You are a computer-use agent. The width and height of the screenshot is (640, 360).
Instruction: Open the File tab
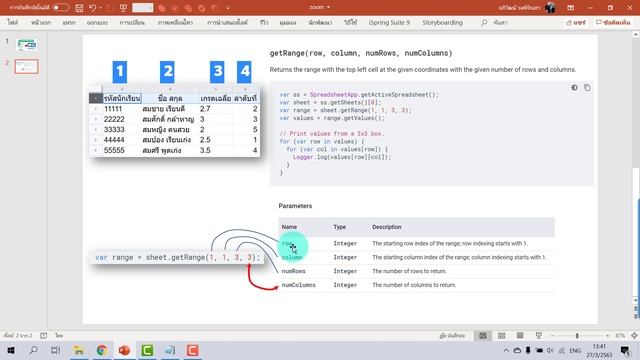(13, 22)
